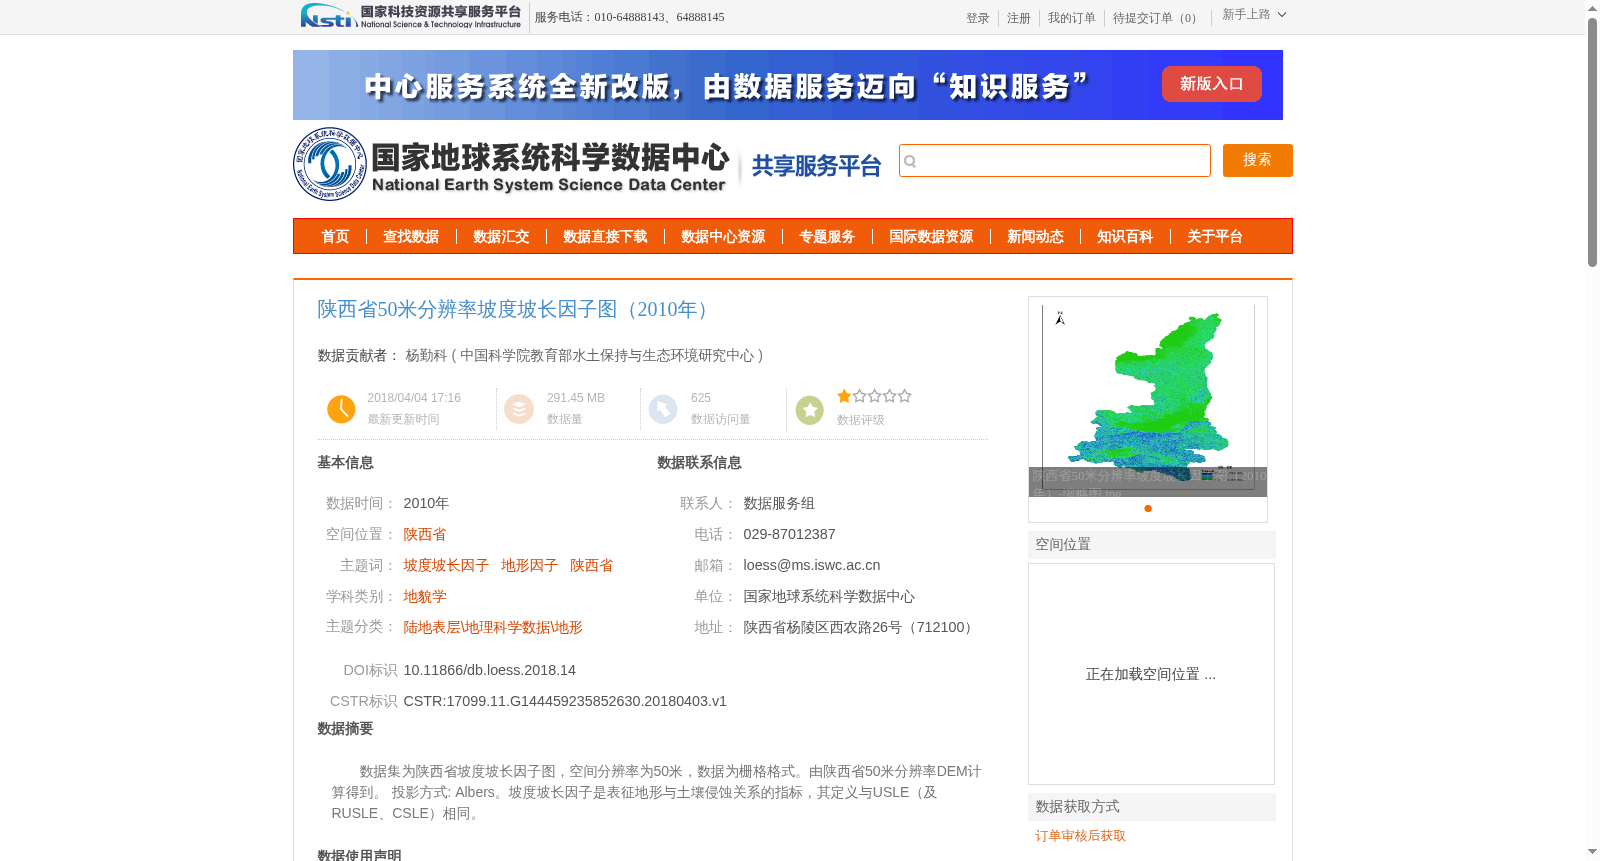Click the first rating star
This screenshot has height=861, width=1600.
point(844,396)
